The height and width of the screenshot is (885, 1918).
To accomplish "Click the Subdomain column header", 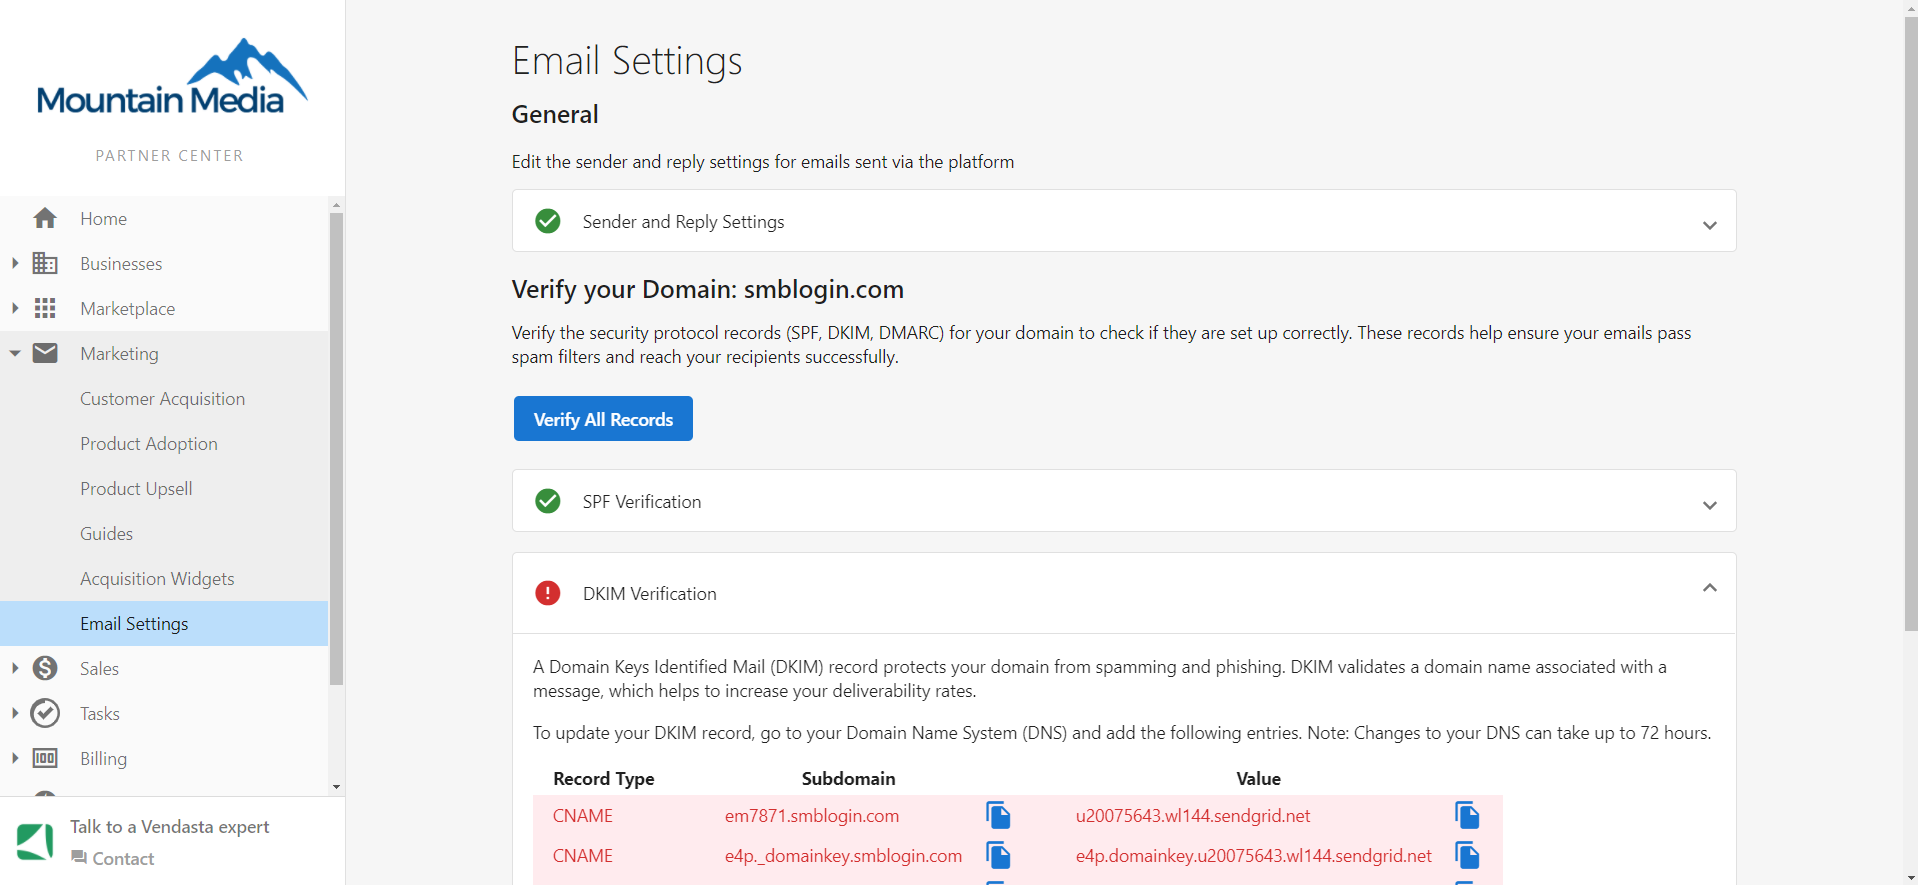I will [x=848, y=778].
